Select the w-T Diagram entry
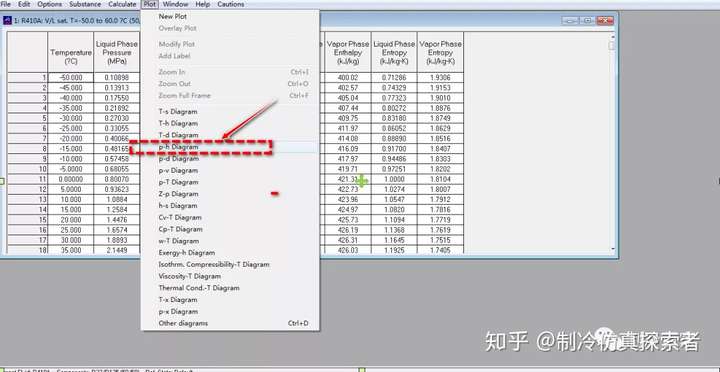The image size is (720, 372). (230, 241)
